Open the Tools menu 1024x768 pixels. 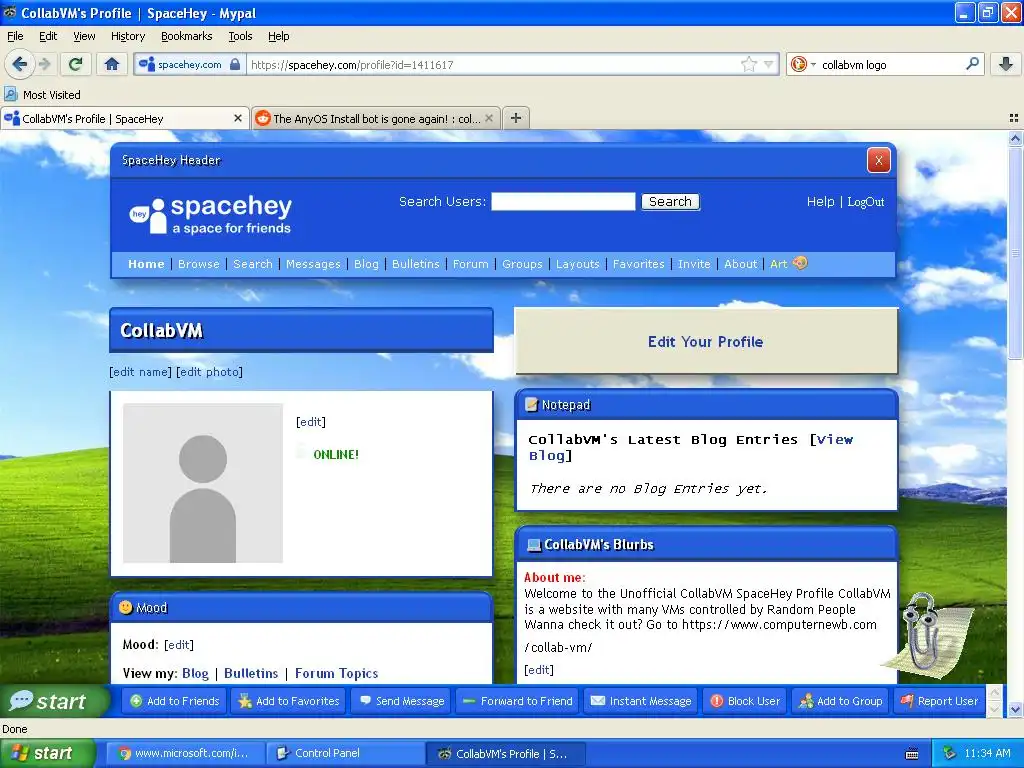[240, 36]
